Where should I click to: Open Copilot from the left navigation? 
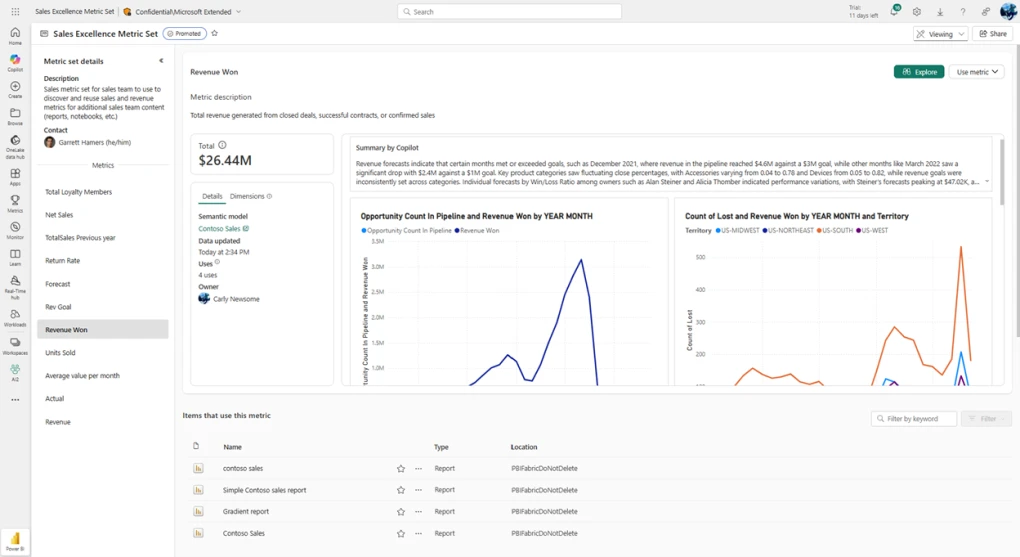(15, 62)
